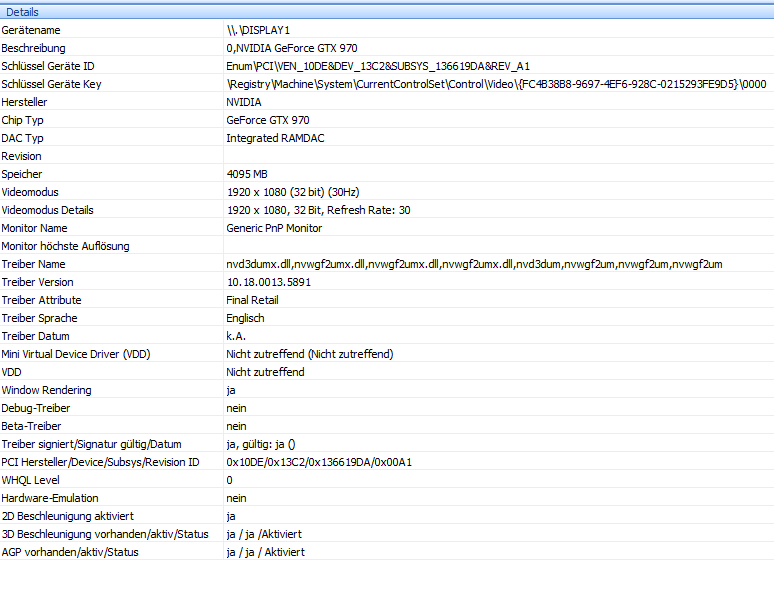
Task: Click the Monitor höchste Auflösung label
Action: click(65, 246)
